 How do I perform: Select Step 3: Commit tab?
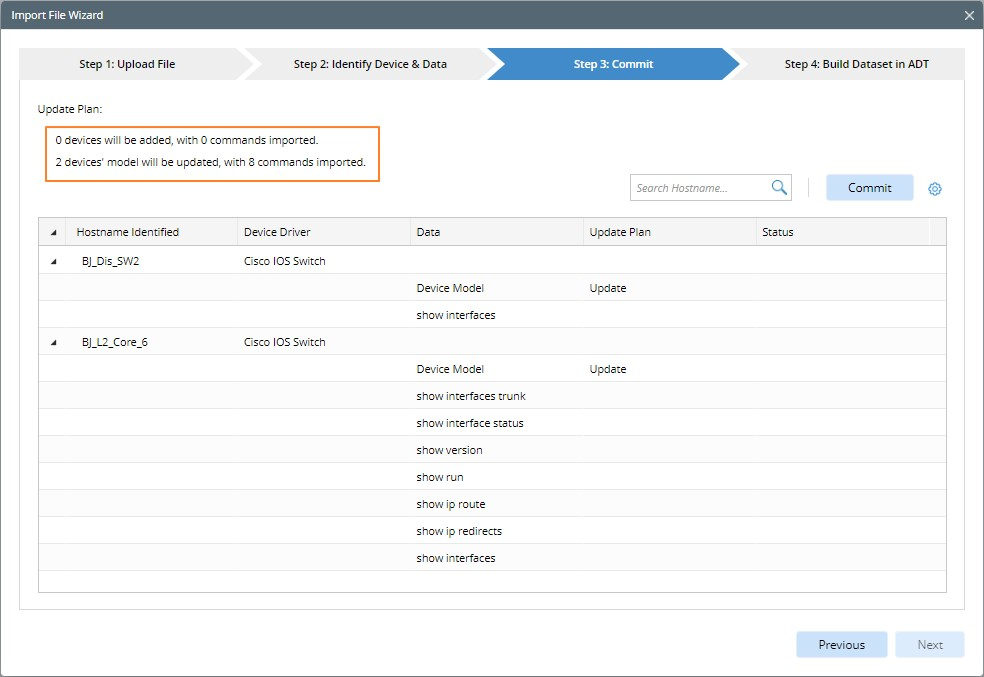point(613,64)
